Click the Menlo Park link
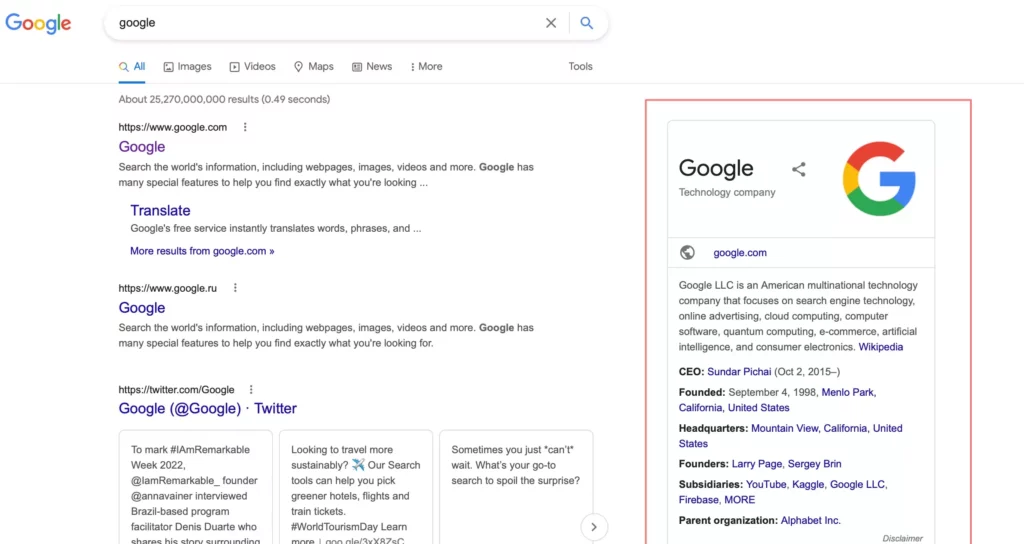1024x544 pixels. click(847, 392)
